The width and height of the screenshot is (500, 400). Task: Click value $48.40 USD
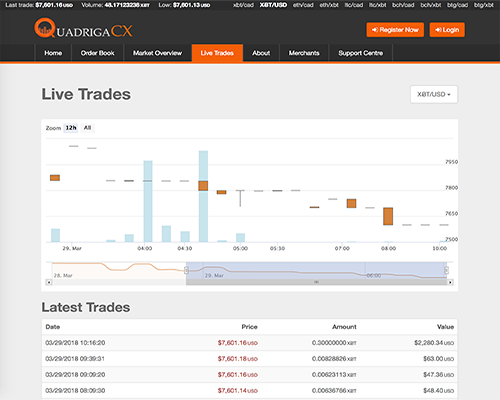(438, 390)
